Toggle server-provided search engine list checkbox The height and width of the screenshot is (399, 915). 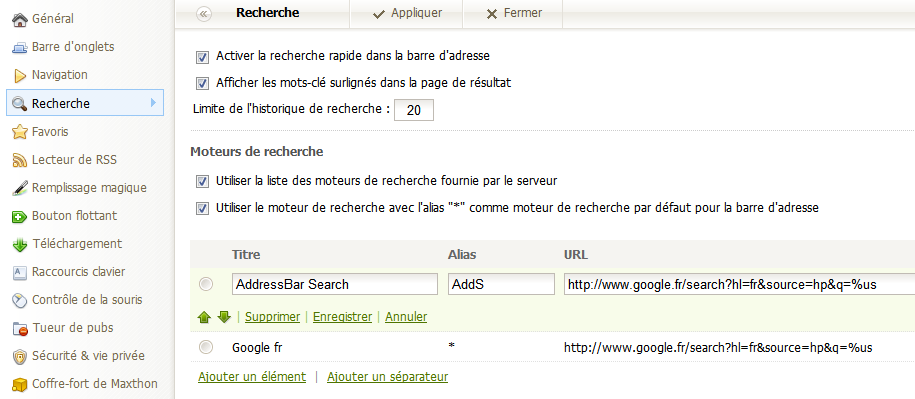202,182
